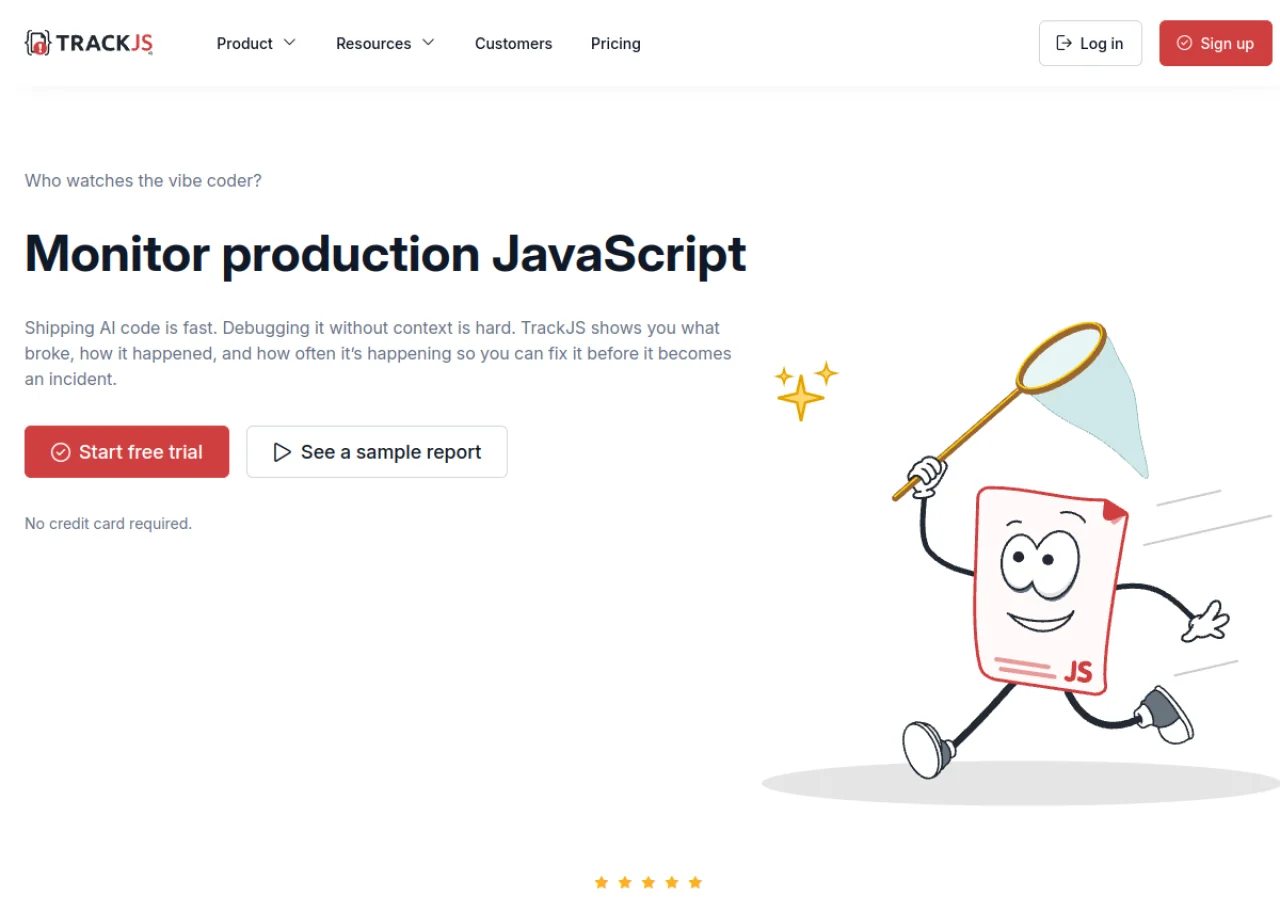Expand the Resources chevron arrow
Screen dimensions: 1280x906
tap(428, 43)
